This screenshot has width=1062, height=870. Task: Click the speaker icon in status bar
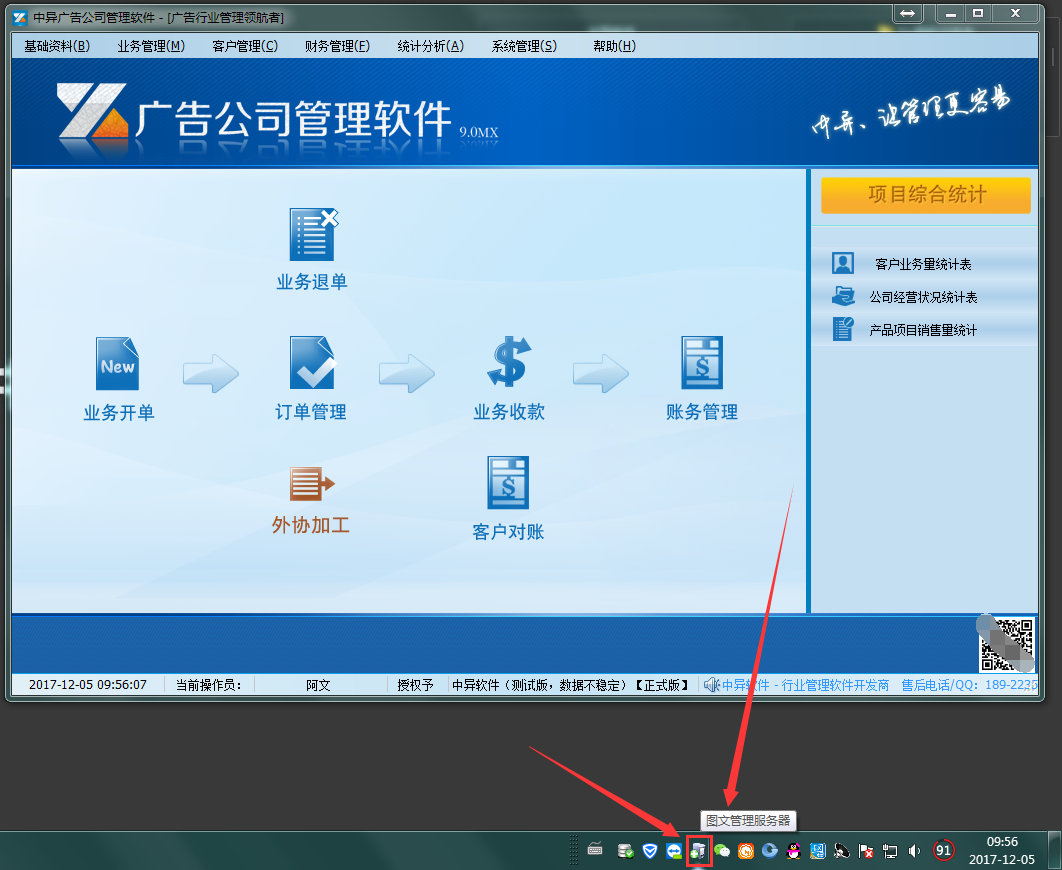coord(711,685)
